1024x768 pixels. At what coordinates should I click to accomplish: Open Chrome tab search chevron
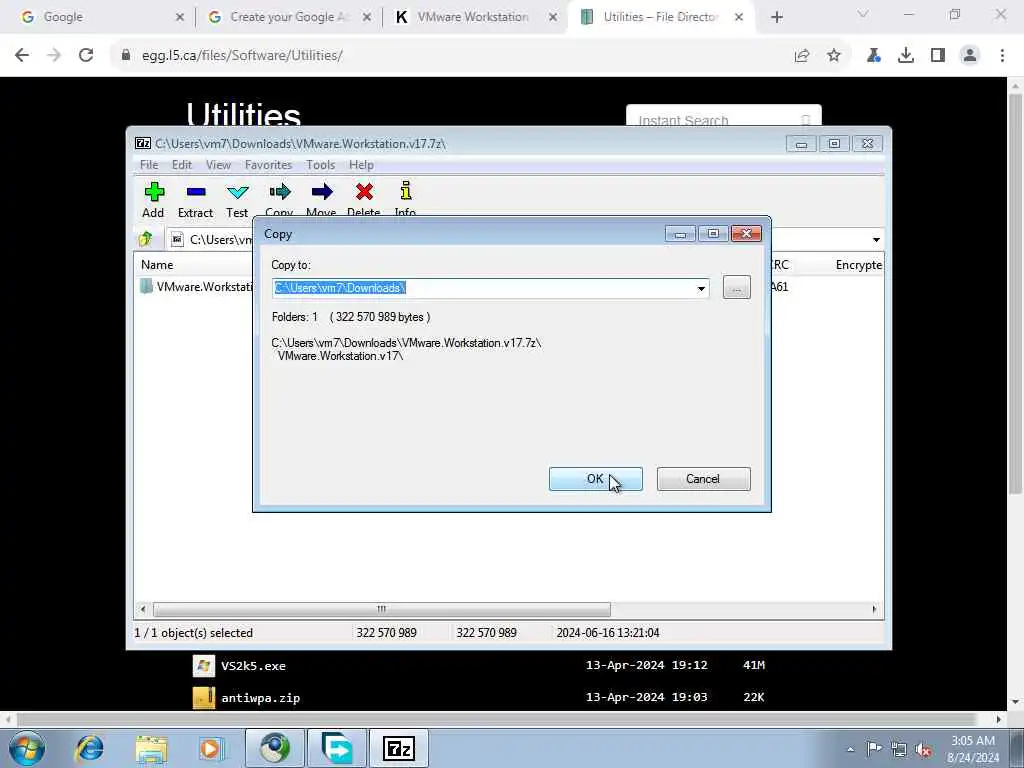point(863,14)
